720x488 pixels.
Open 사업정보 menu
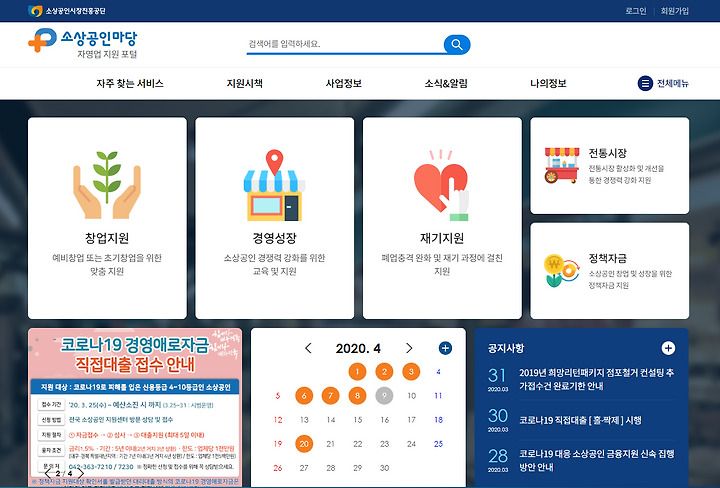pos(343,83)
